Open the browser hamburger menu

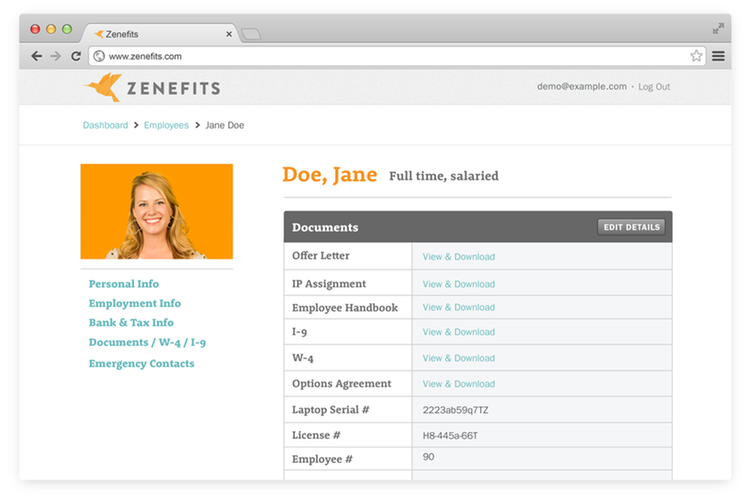[x=718, y=56]
